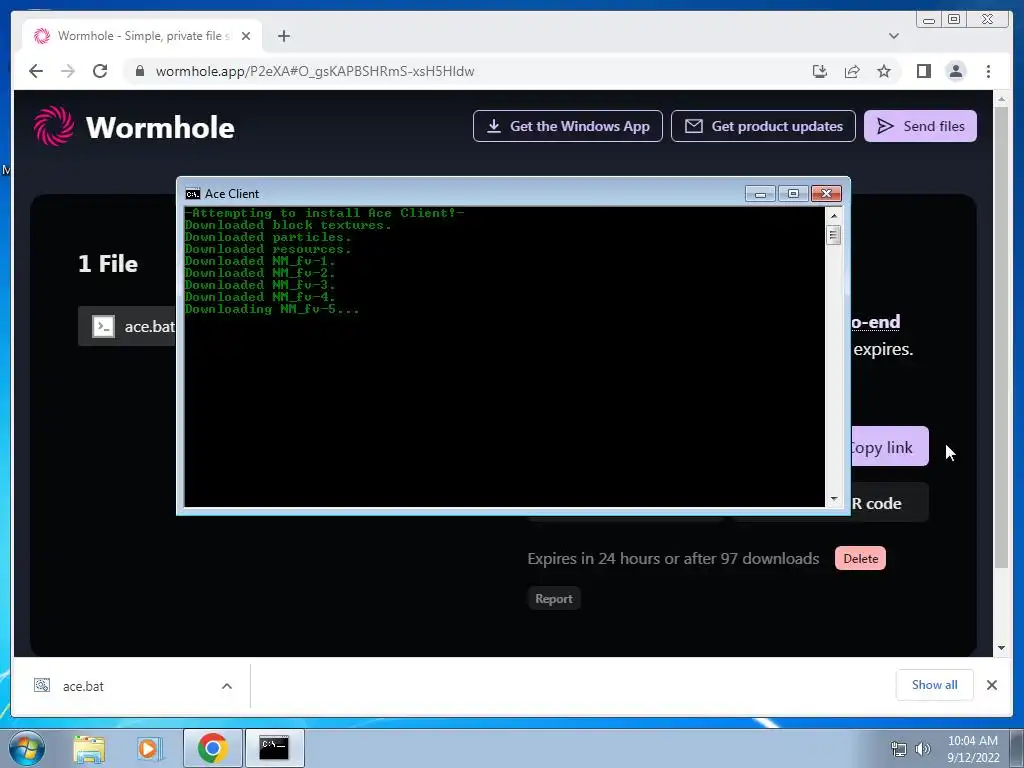Click the address bar URL
The height and width of the screenshot is (768, 1024).
315,71
